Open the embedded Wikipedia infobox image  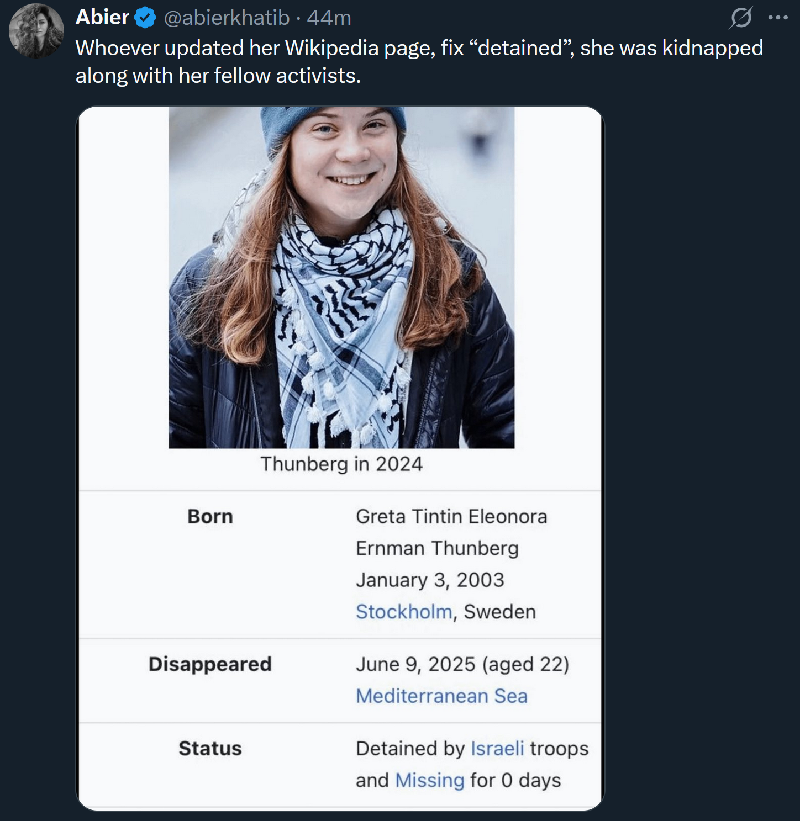click(x=340, y=459)
